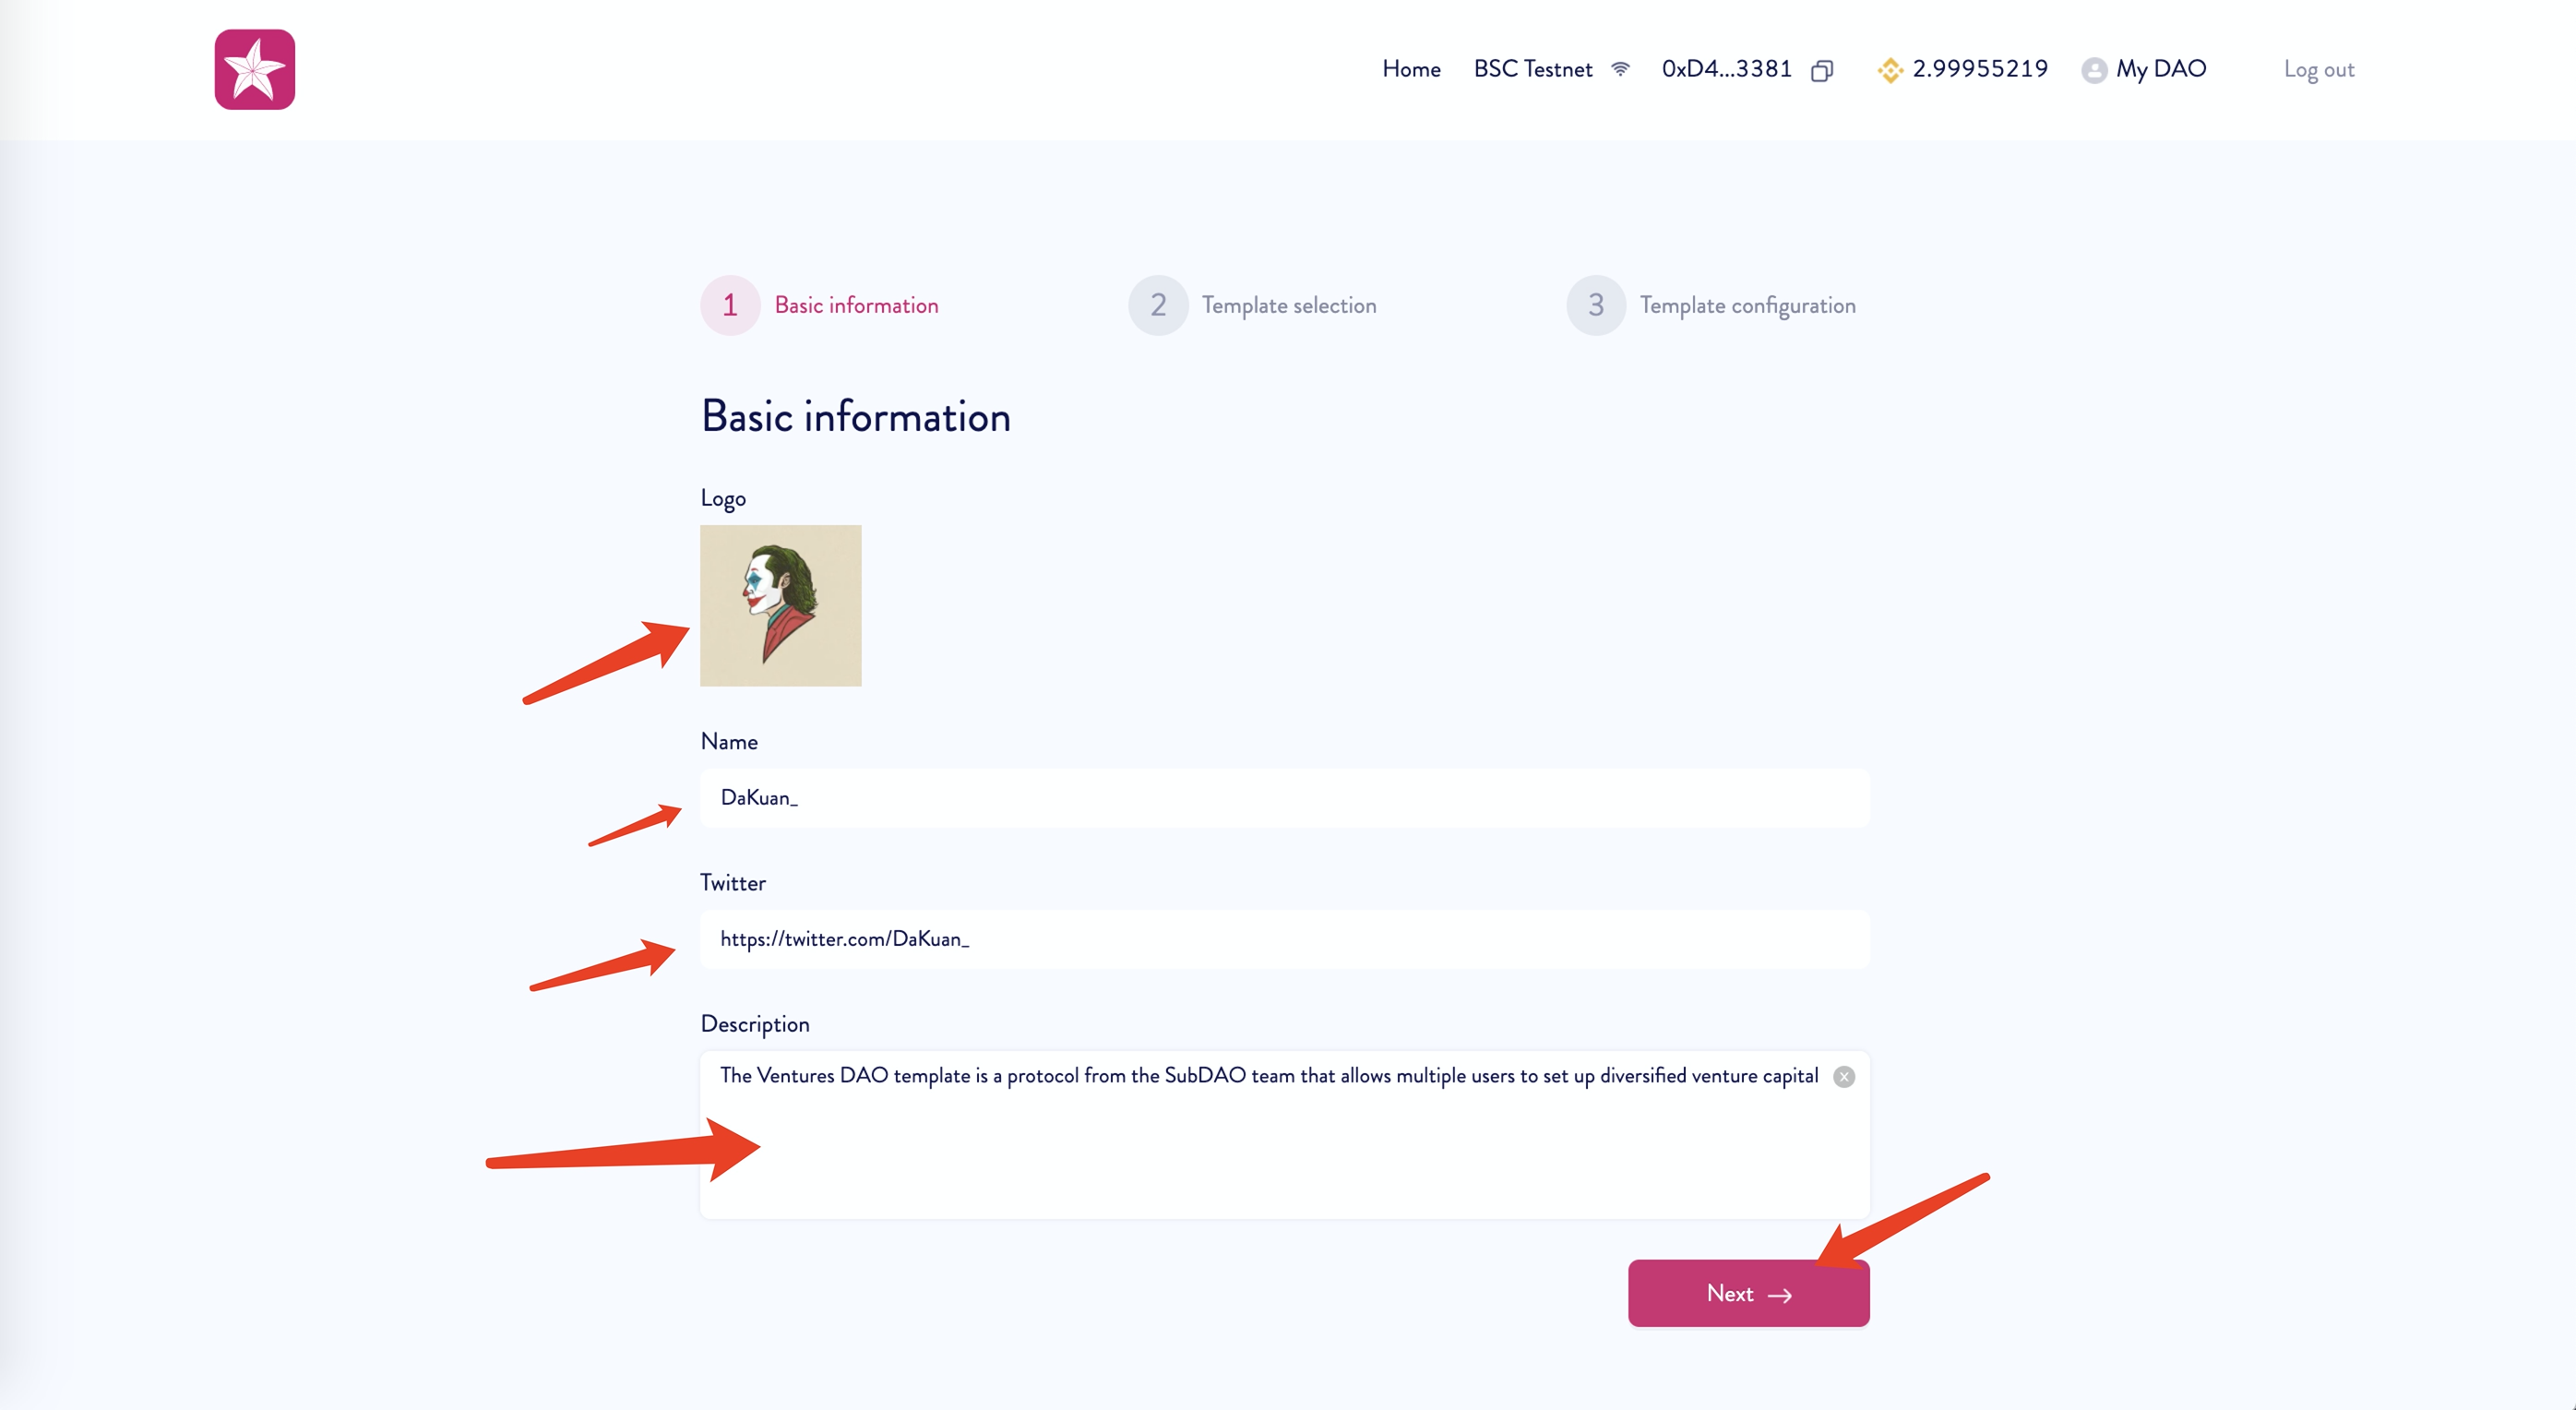Click the uploaded Joker logo thumbnail
Screen dimensions: 2576x1410
(x=780, y=605)
